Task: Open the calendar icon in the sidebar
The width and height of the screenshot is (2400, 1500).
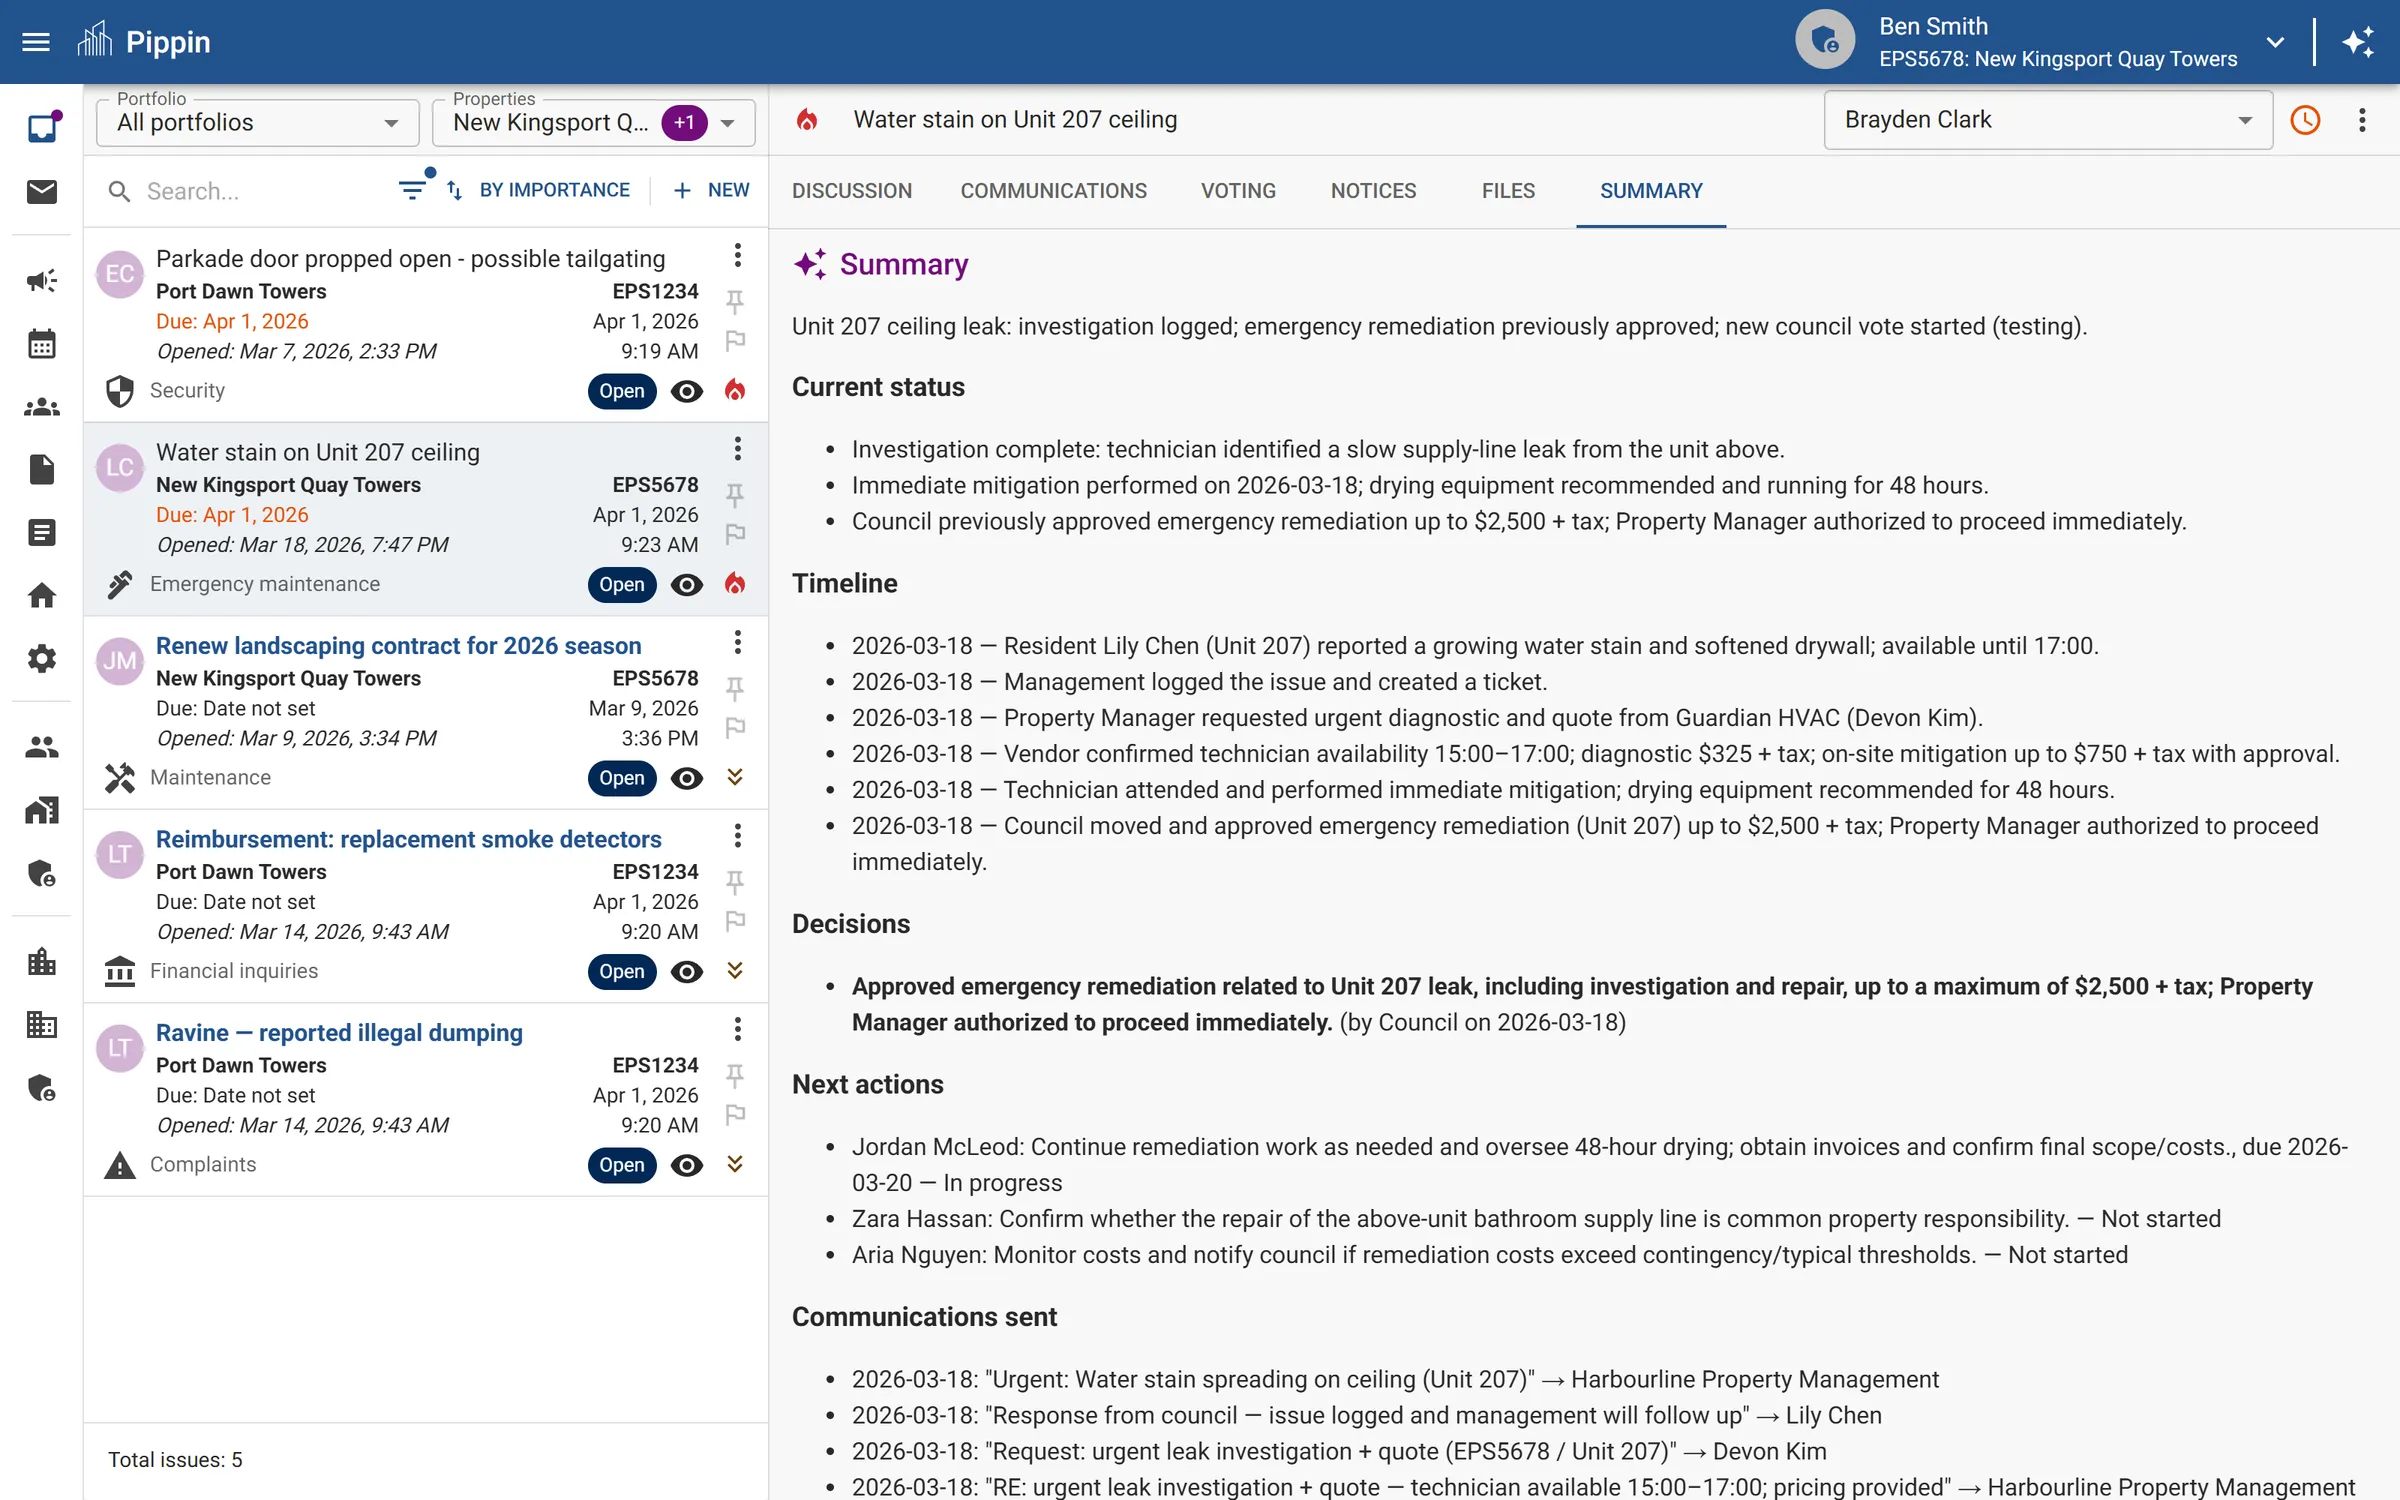Action: [x=41, y=343]
